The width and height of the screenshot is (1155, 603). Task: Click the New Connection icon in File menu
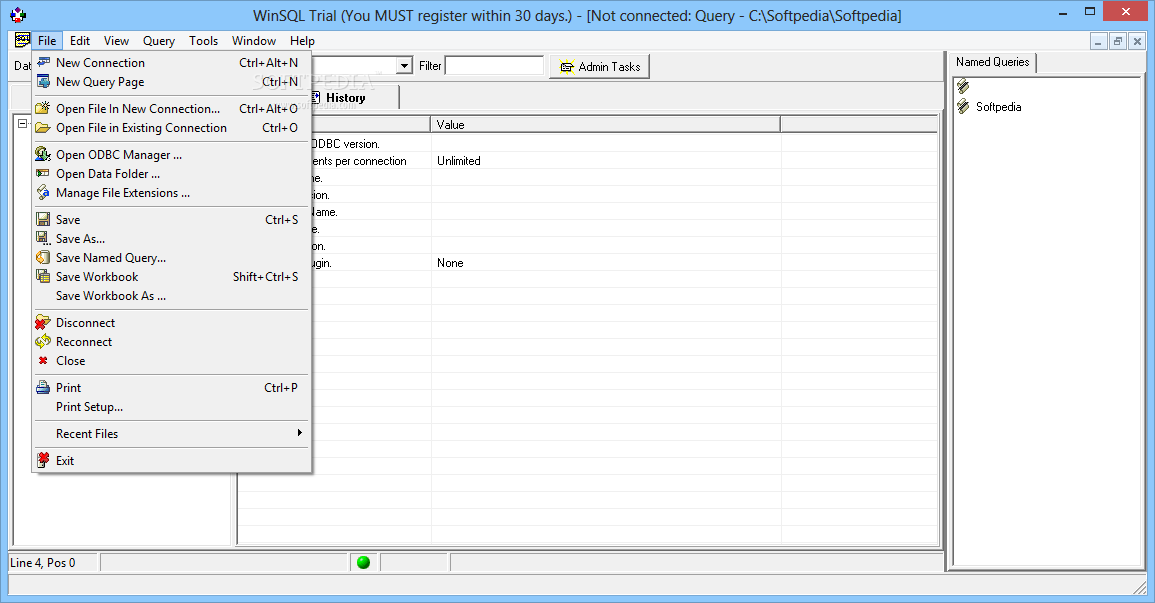(43, 63)
